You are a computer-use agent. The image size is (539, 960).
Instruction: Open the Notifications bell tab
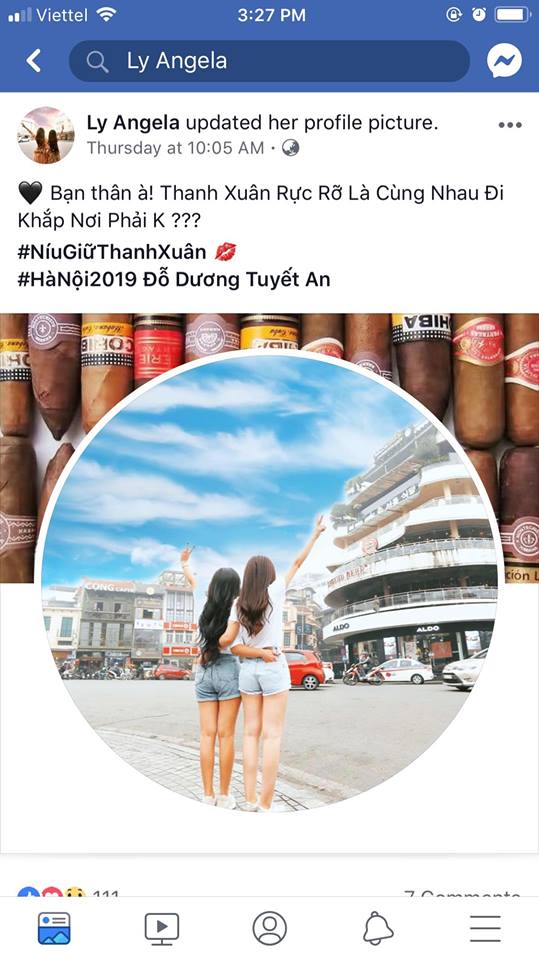point(378,928)
